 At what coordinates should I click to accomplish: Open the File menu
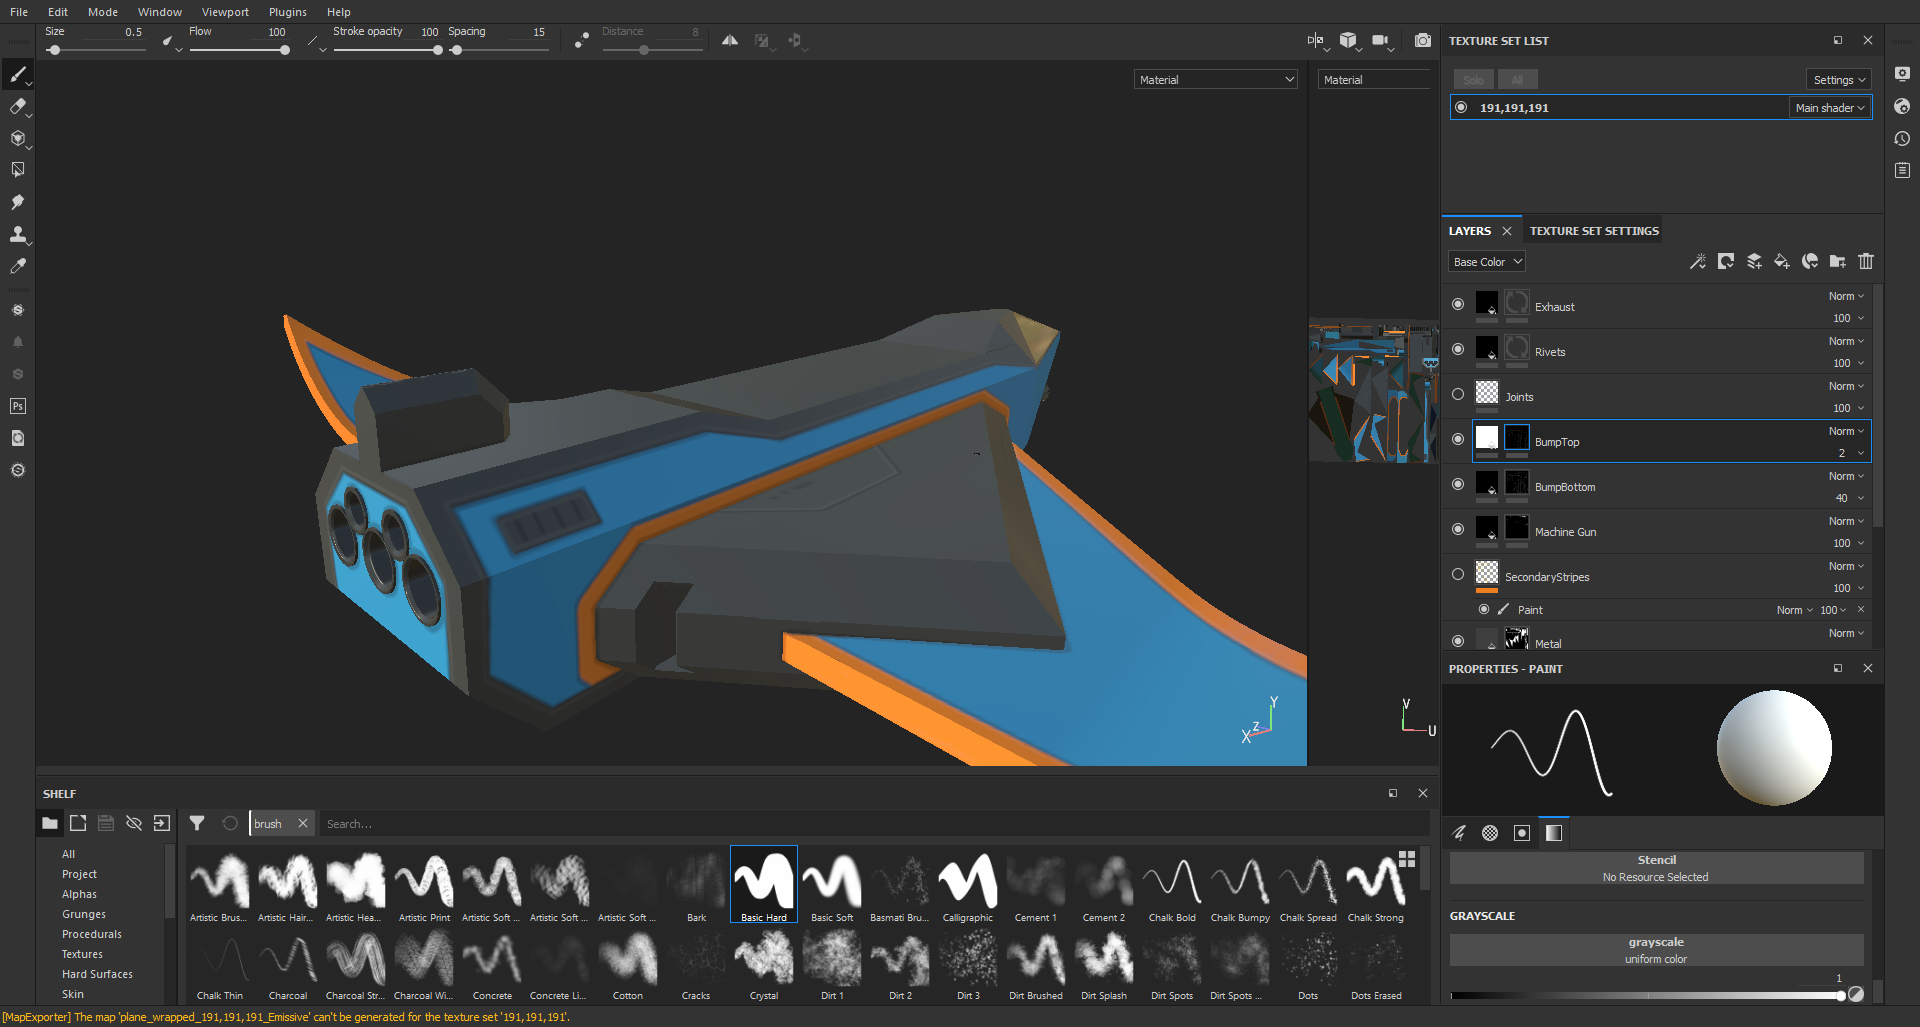point(19,12)
